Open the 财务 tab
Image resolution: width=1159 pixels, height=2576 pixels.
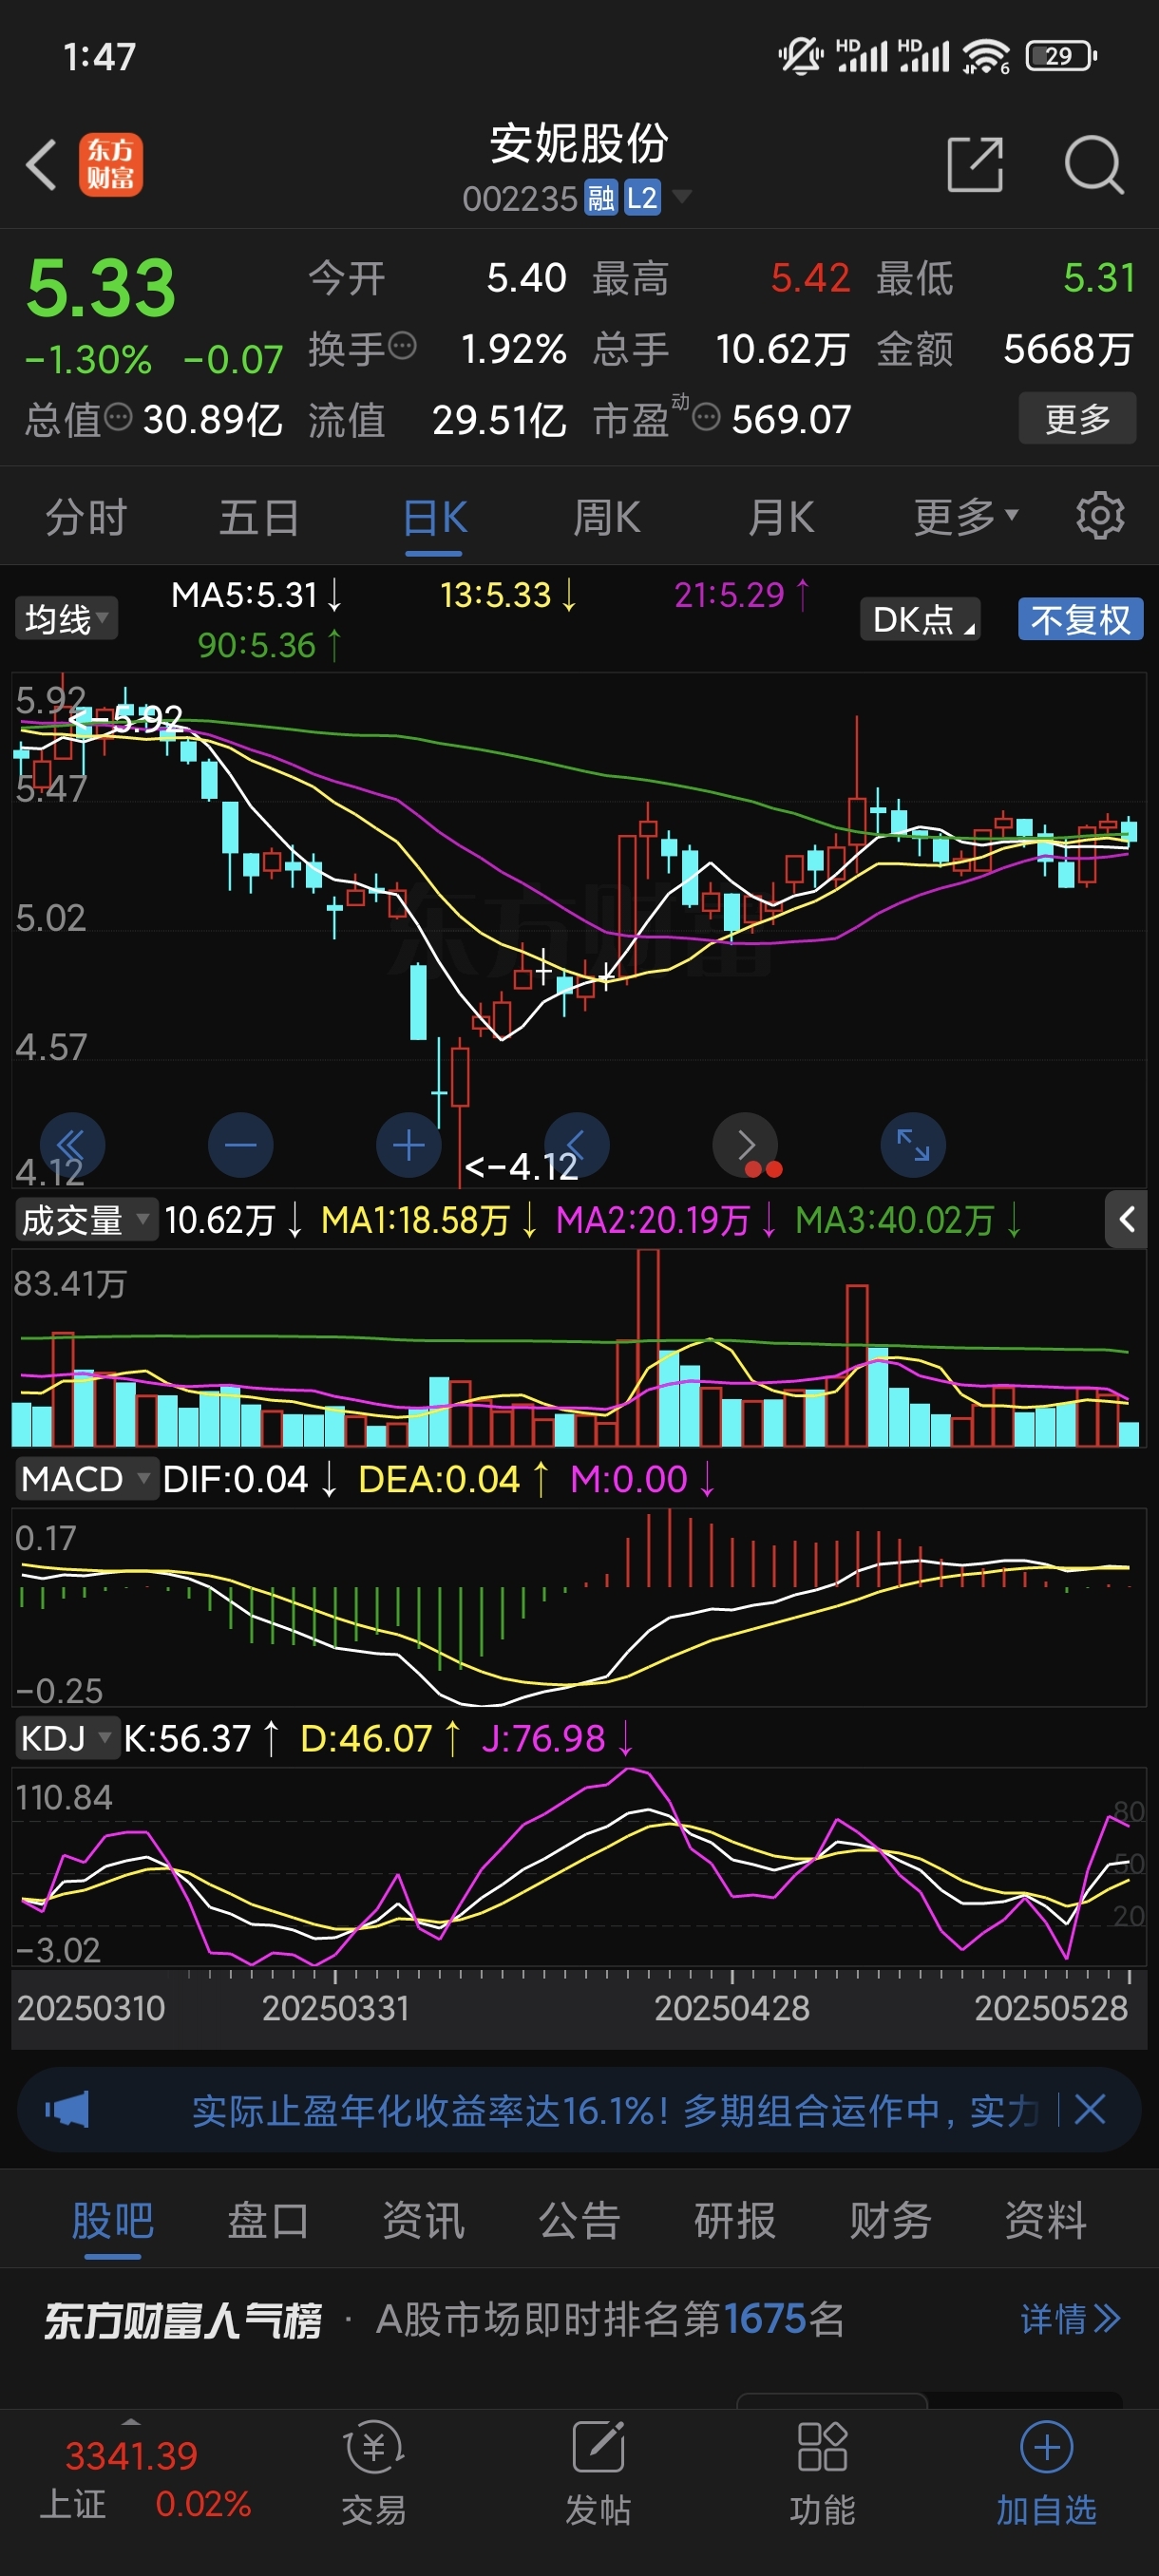(890, 2219)
